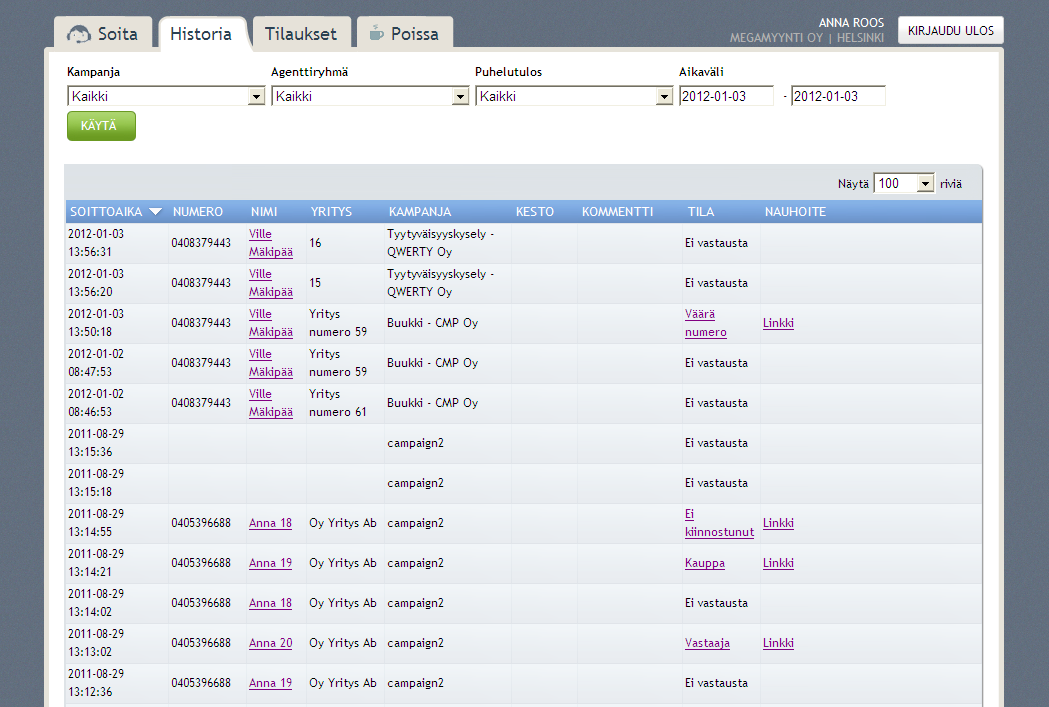
Task: Click the coffee cup icon on Poissa tab
Action: 377,32
